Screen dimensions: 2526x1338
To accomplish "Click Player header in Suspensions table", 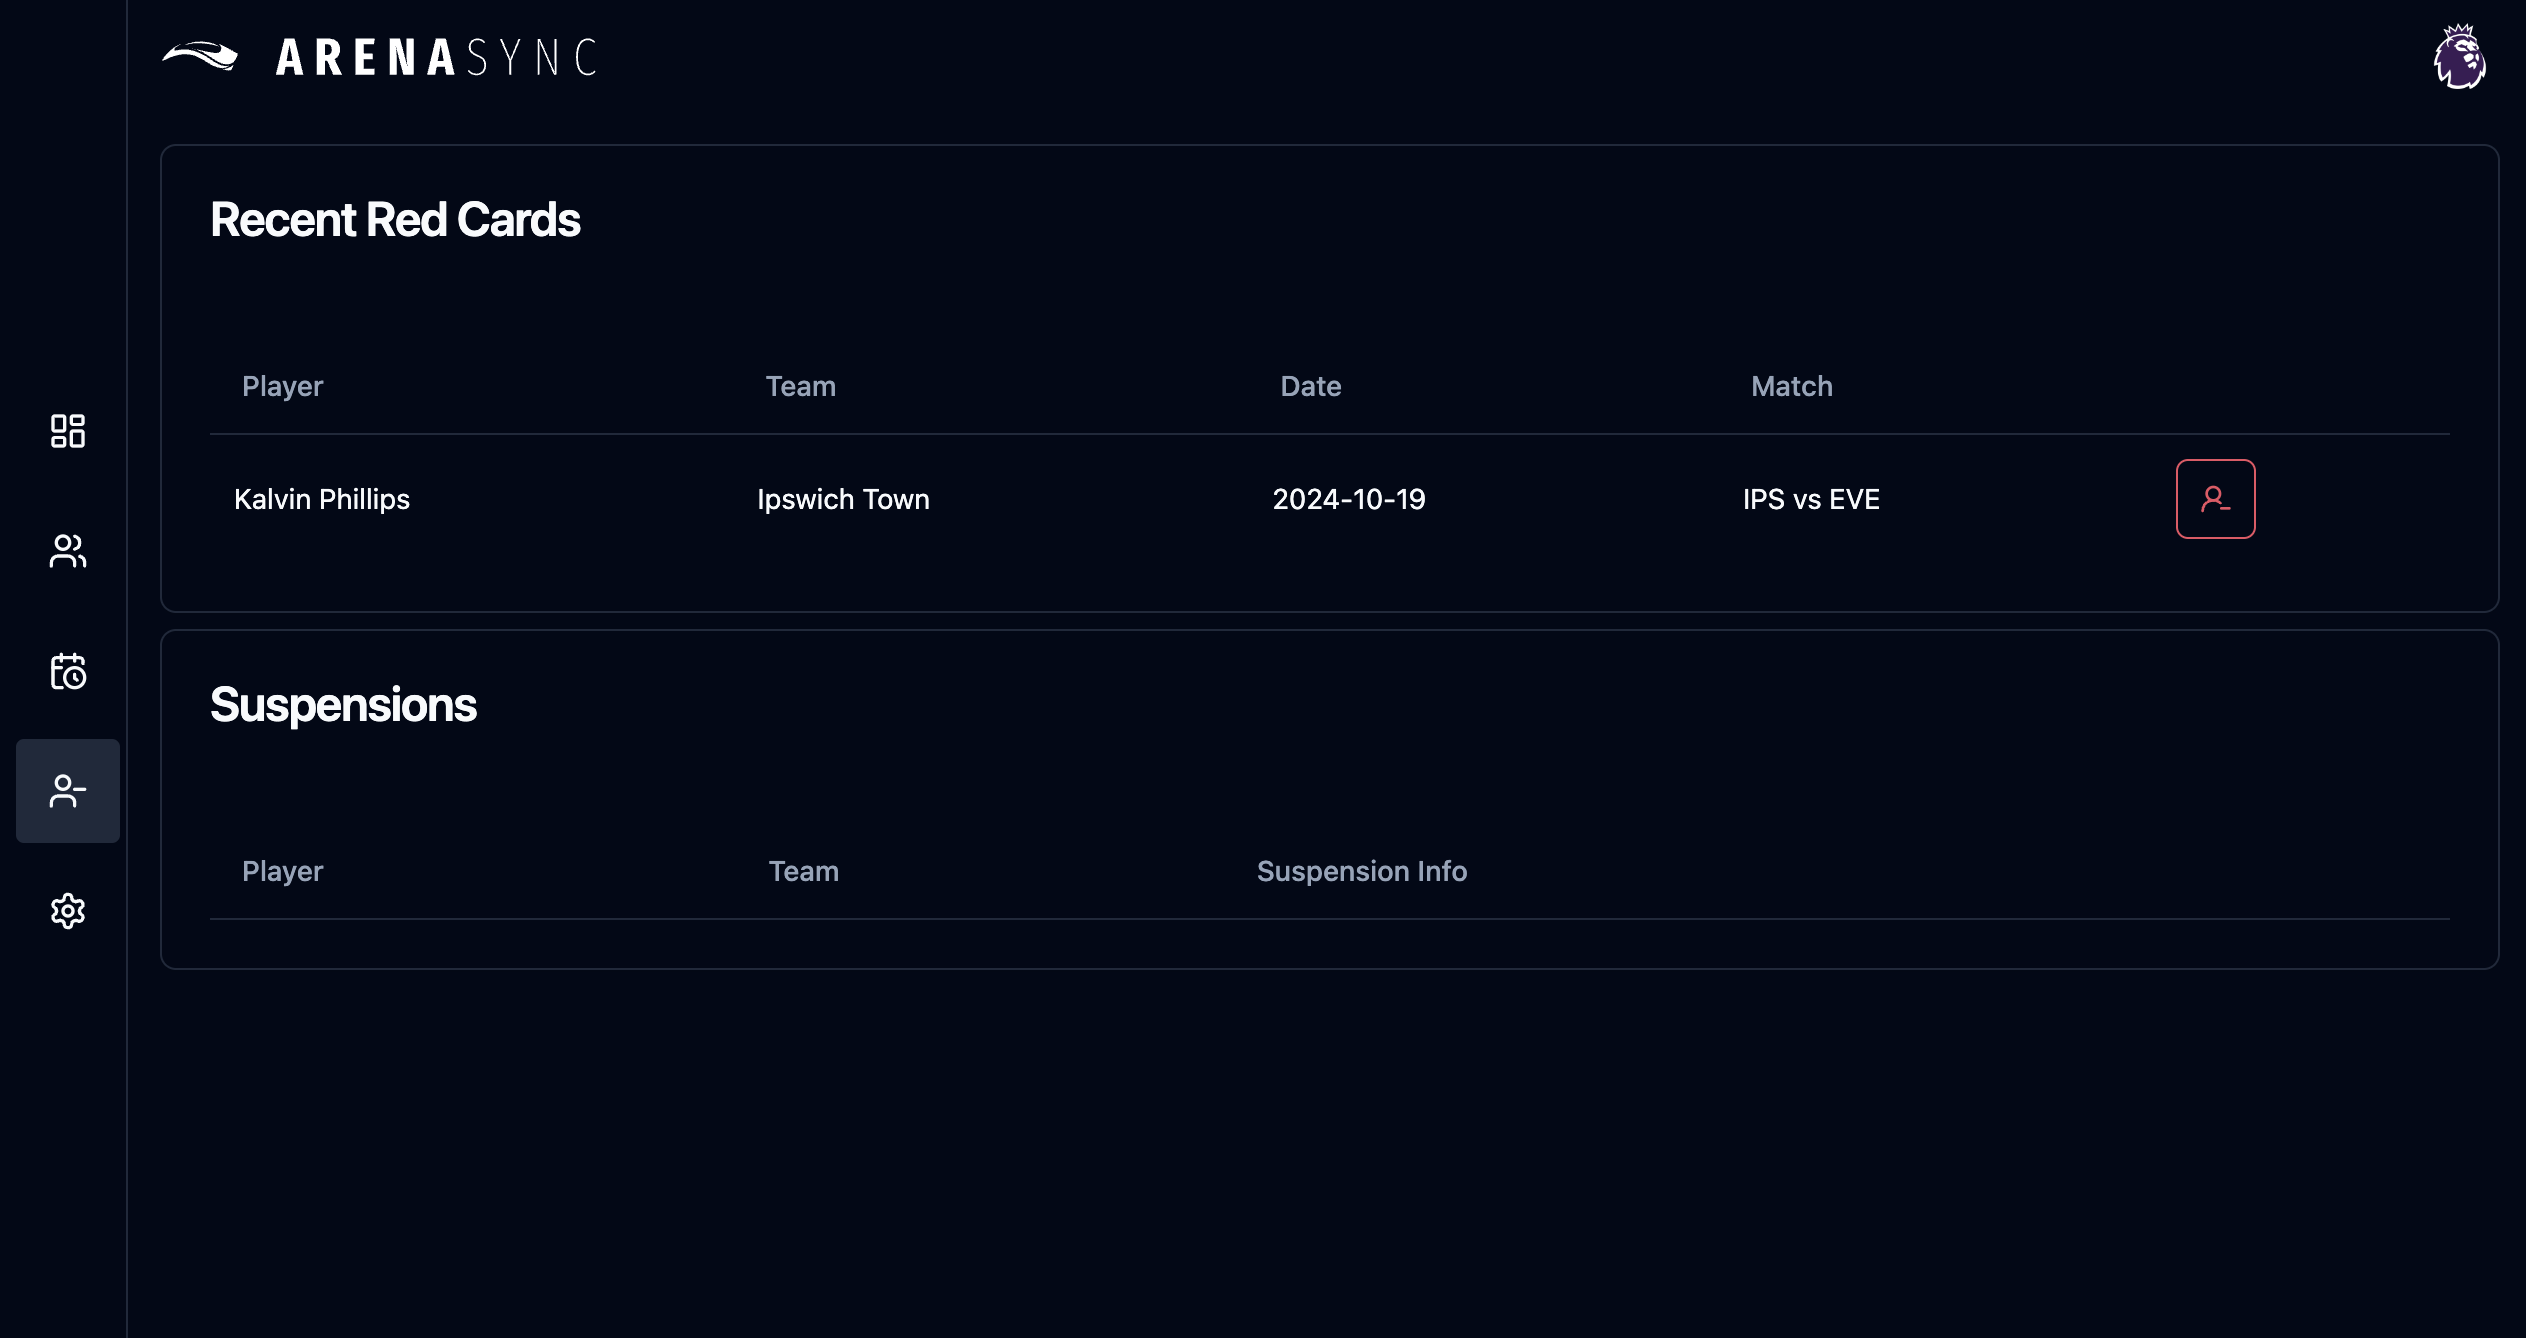I will click(x=282, y=871).
